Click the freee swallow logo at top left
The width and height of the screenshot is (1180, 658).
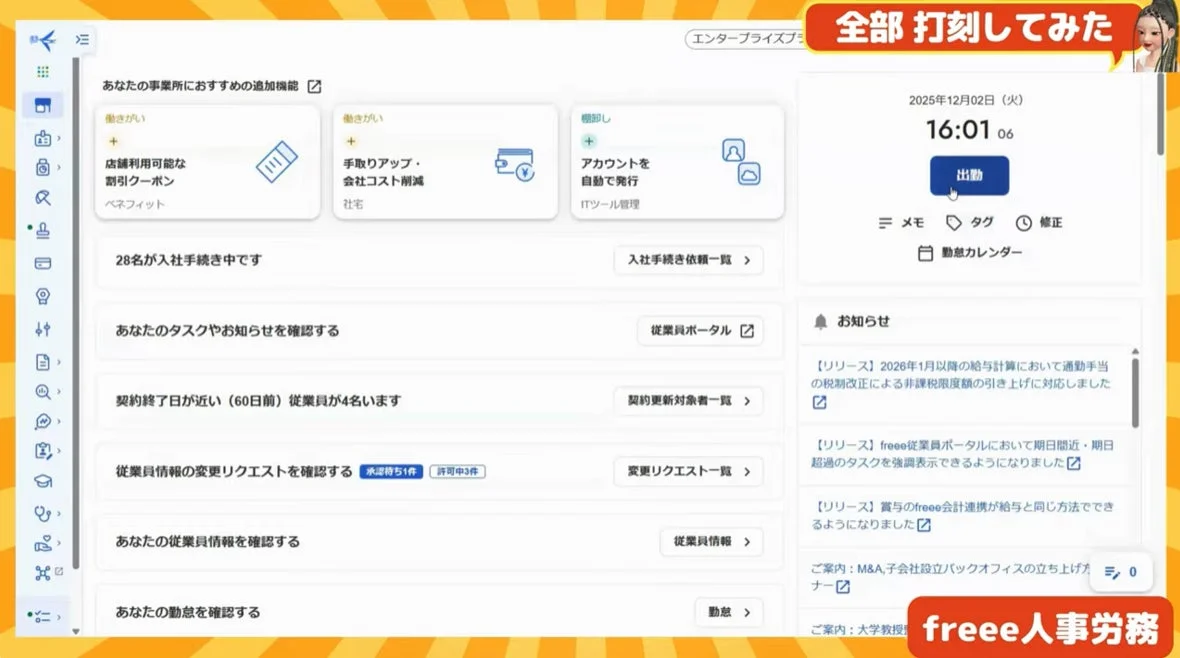click(x=43, y=40)
